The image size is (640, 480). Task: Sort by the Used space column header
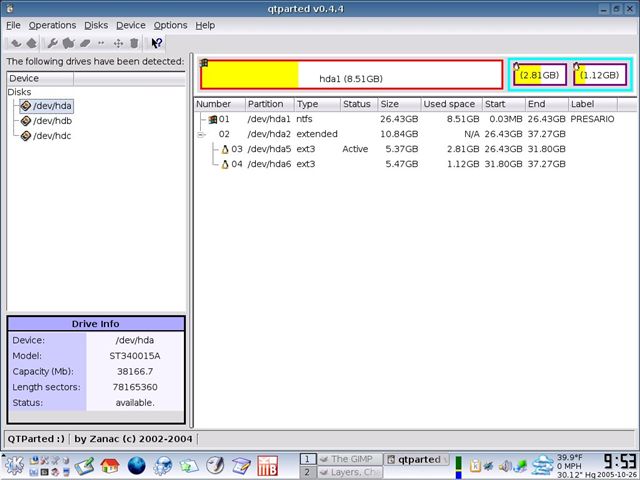451,104
